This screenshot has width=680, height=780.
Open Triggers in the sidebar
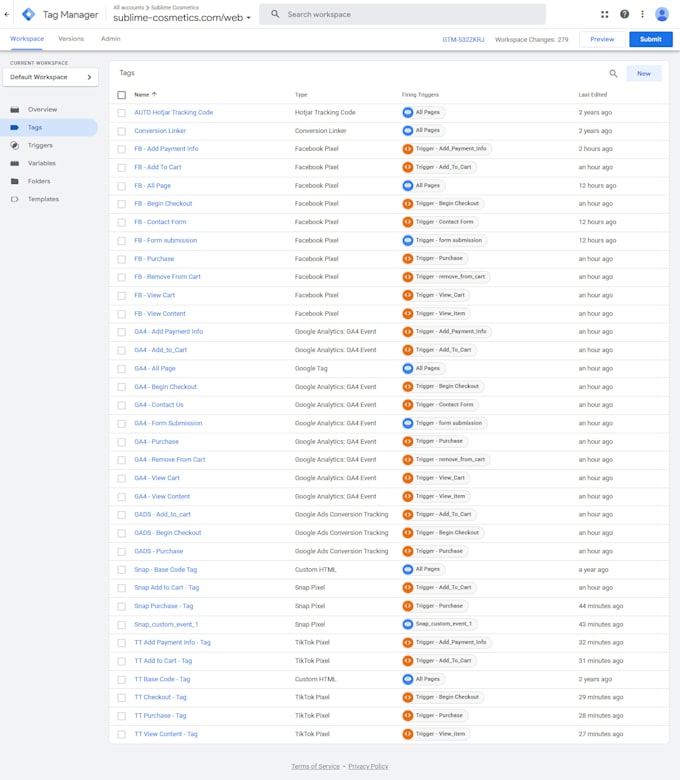tap(40, 145)
